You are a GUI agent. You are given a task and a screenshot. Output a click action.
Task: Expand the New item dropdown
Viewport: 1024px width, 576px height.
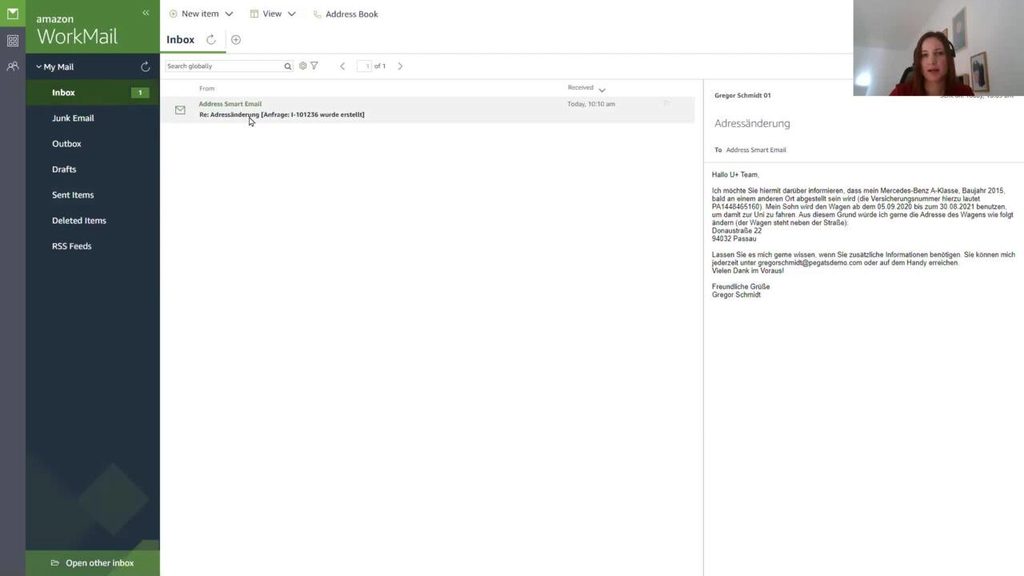[229, 14]
